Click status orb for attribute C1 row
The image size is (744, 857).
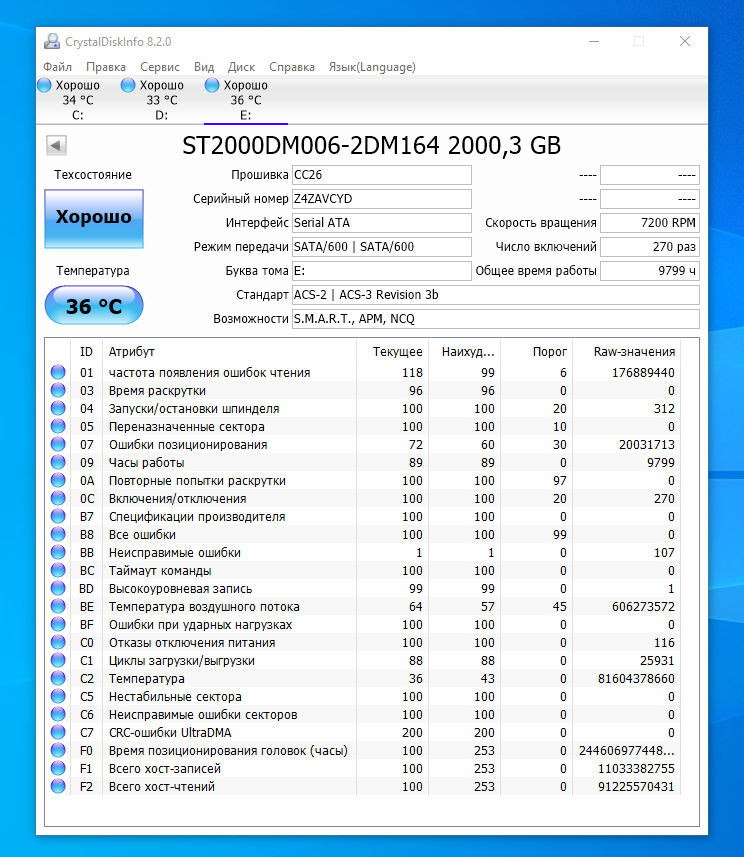coord(58,660)
